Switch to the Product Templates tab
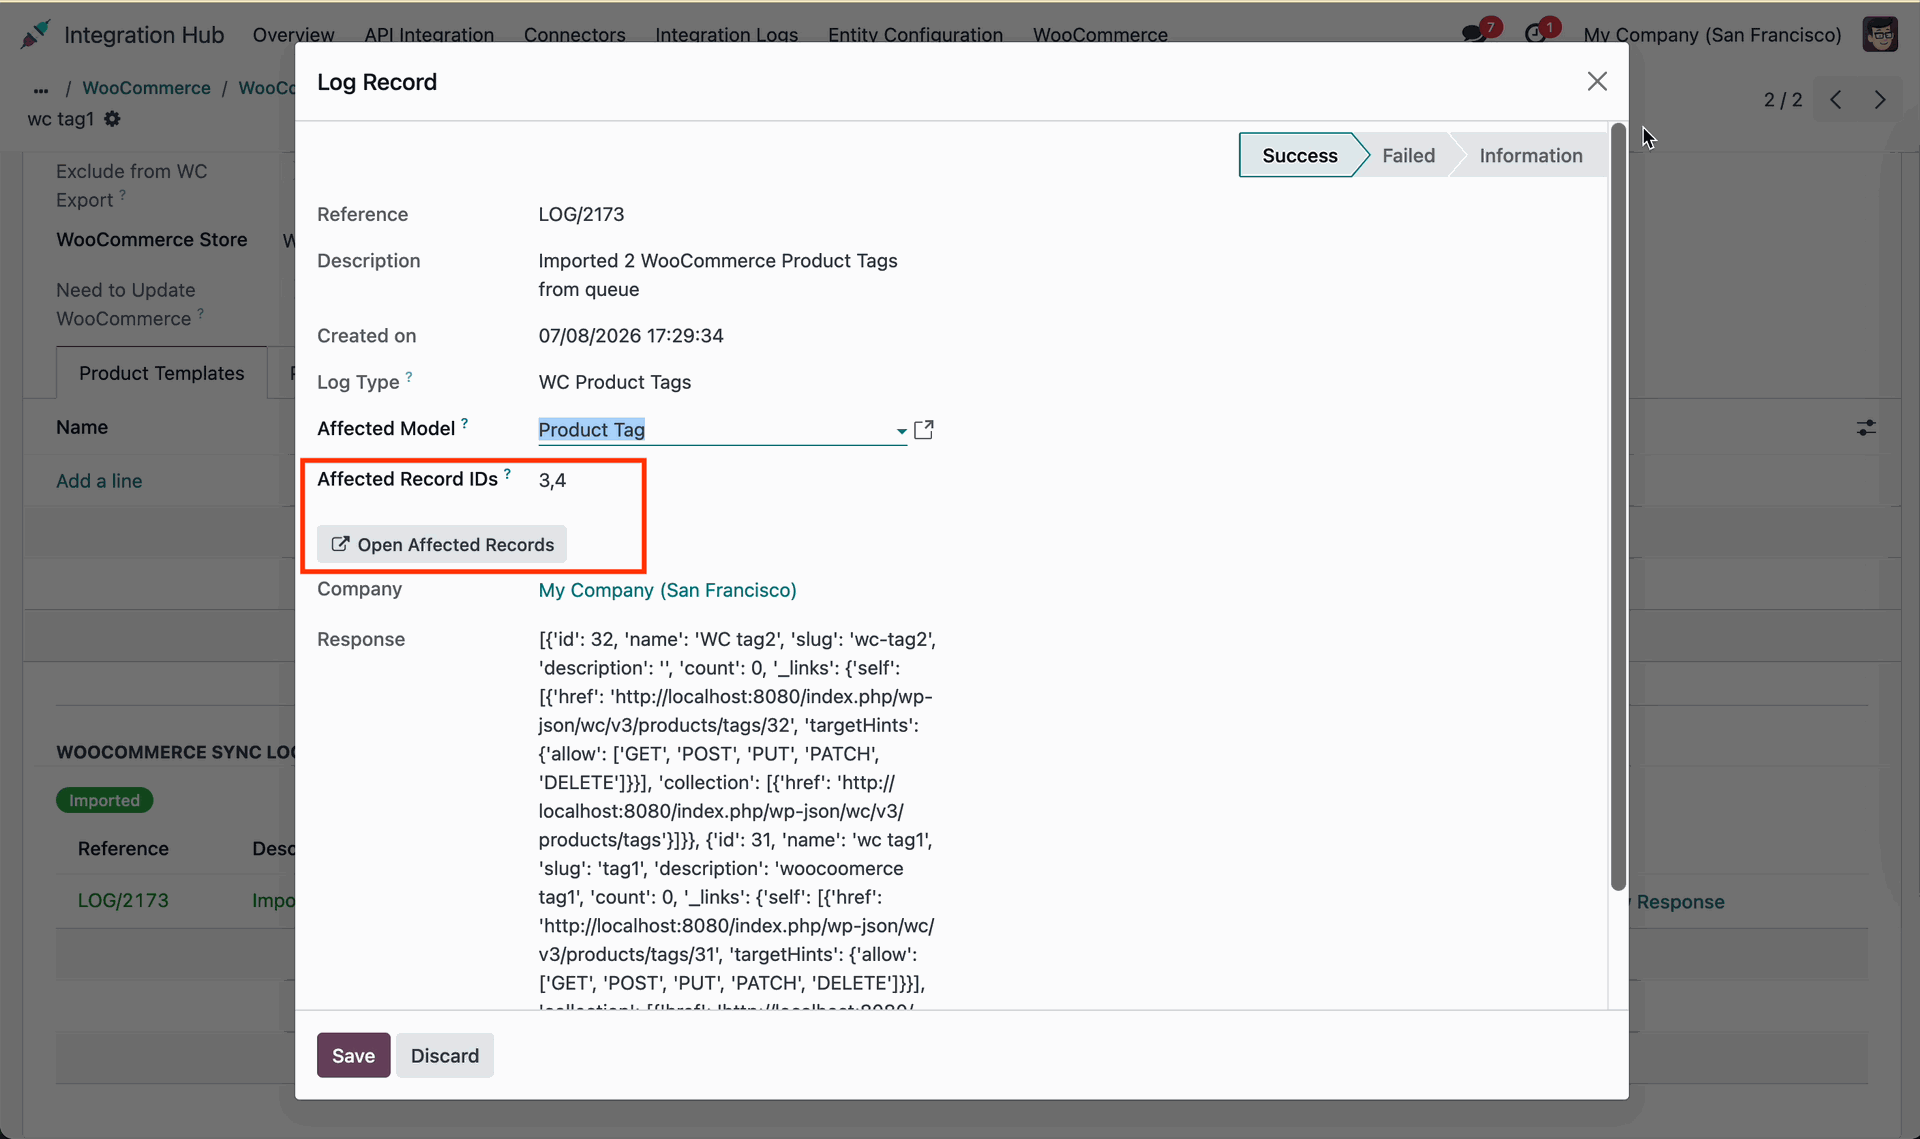This screenshot has height=1139, width=1920. point(161,373)
